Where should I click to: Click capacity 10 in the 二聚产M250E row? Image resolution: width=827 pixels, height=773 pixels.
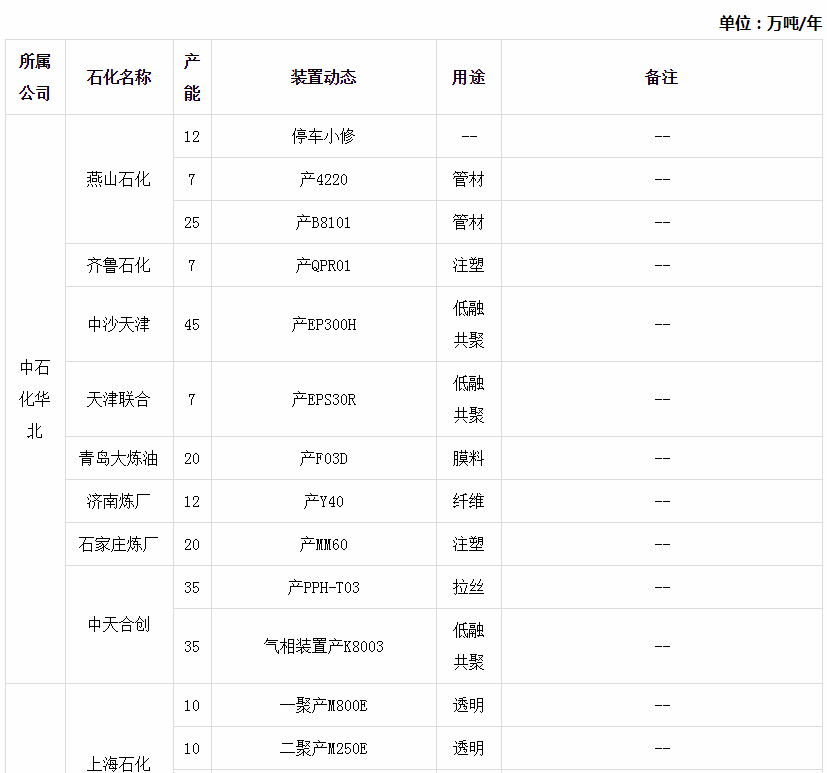pyautogui.click(x=192, y=749)
